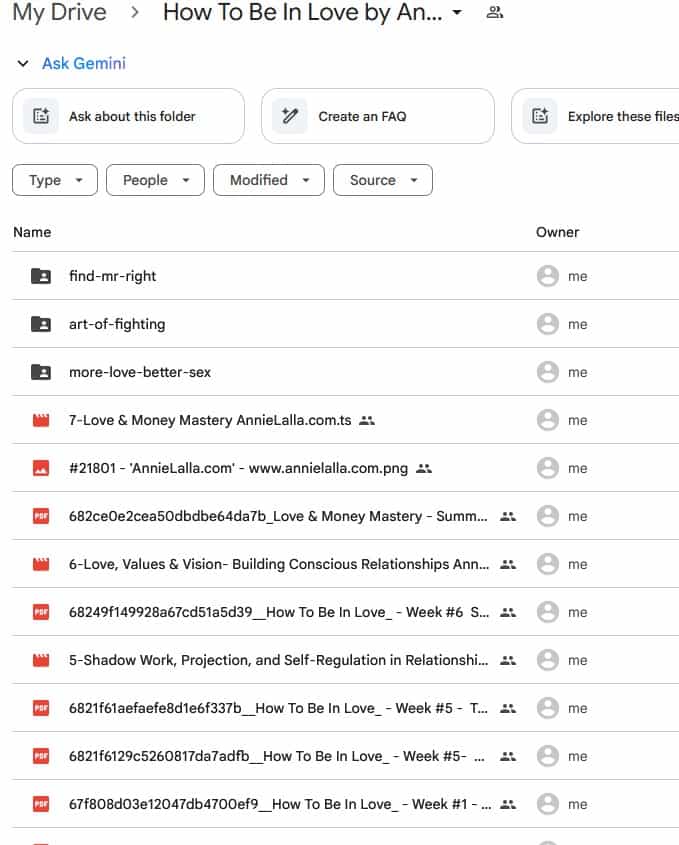Click the owner avatar on art-of-fighting row

[x=547, y=324]
